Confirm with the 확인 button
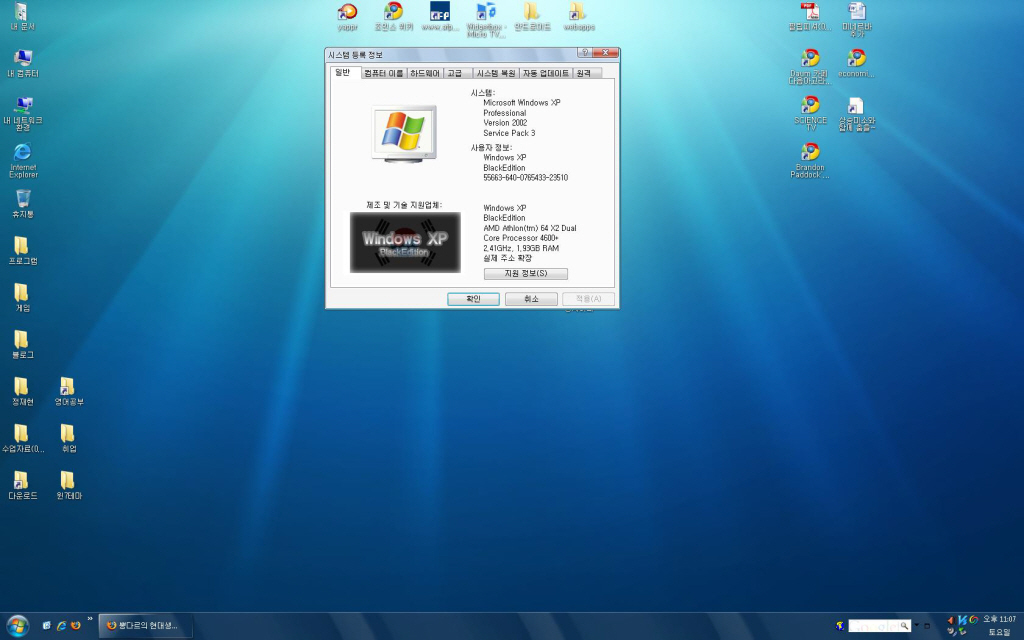Image resolution: width=1024 pixels, height=640 pixels. 473,299
